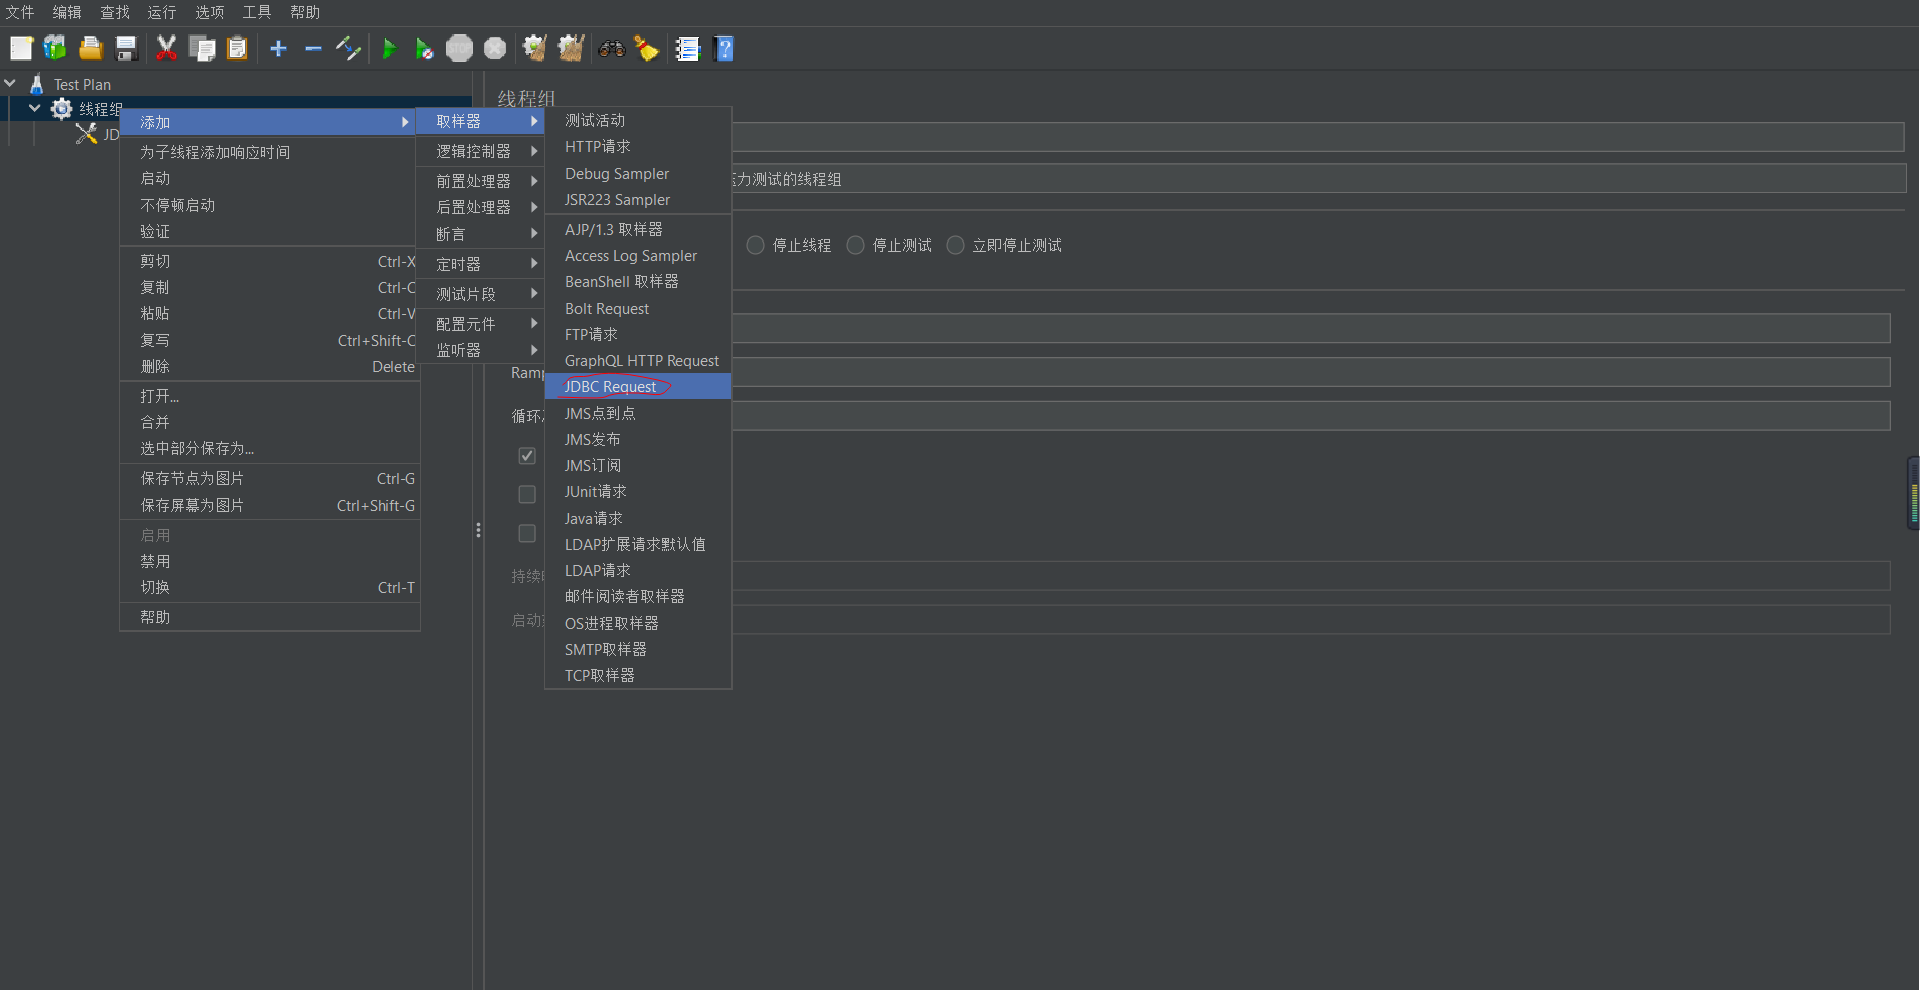Click the Help question mark icon
Image resolution: width=1920 pixels, height=991 pixels.
coord(724,48)
